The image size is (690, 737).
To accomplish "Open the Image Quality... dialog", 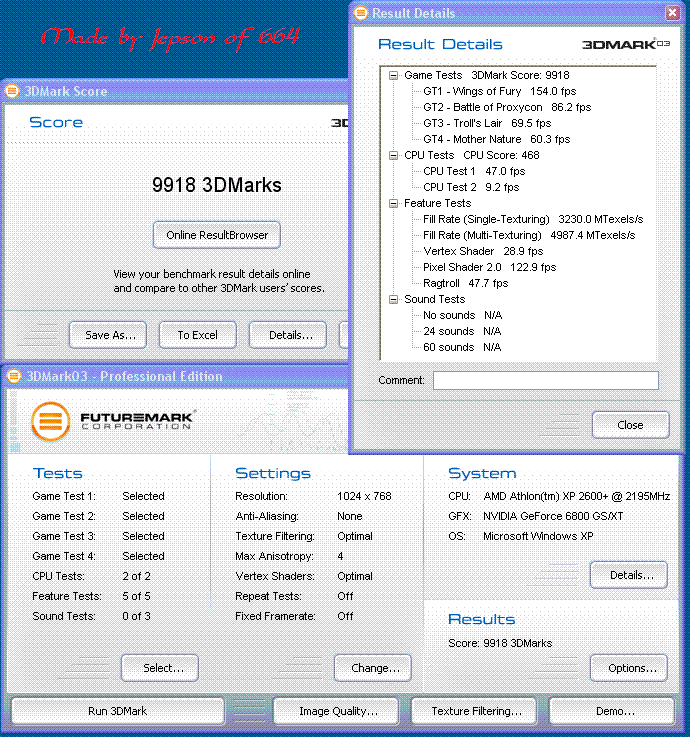I will pyautogui.click(x=336, y=711).
